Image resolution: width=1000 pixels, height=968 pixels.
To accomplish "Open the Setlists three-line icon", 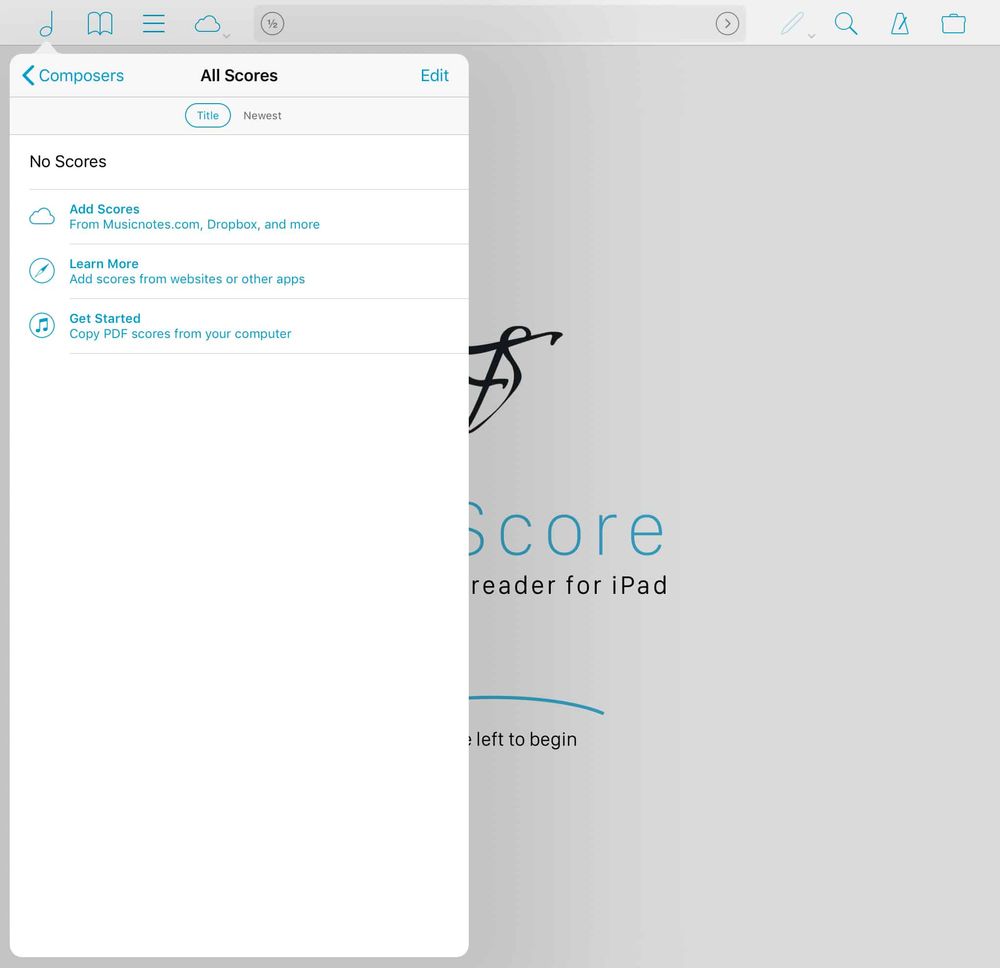I will coord(154,24).
